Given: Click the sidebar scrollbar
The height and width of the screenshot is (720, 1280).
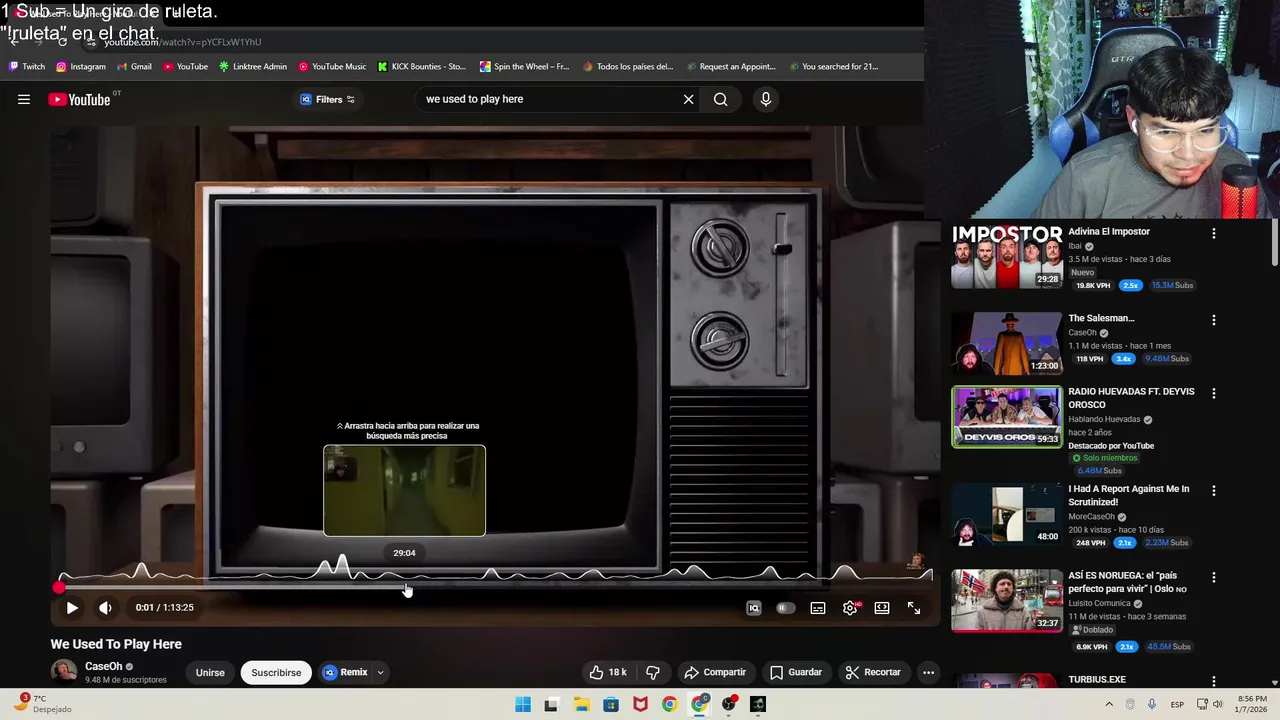Looking at the screenshot, I should coord(1275,244).
